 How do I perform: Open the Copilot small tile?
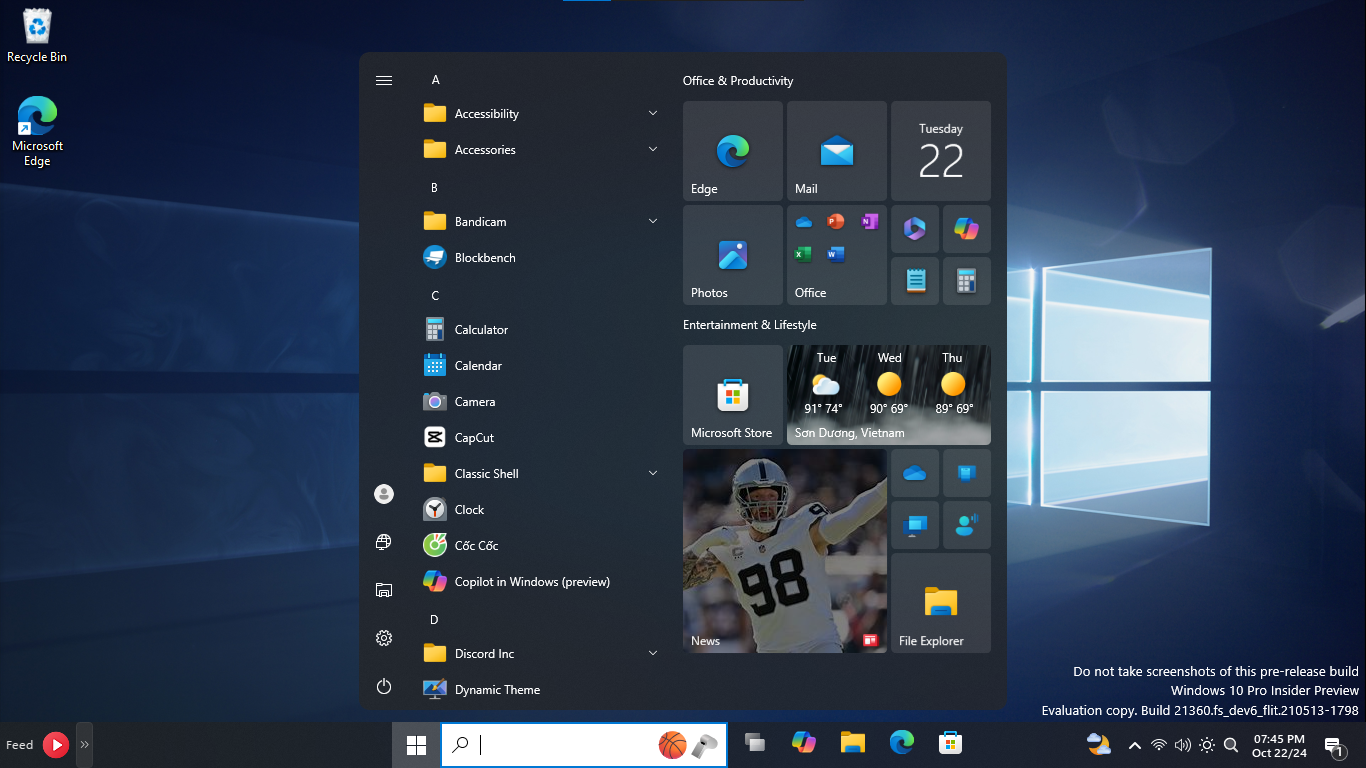[967, 229]
